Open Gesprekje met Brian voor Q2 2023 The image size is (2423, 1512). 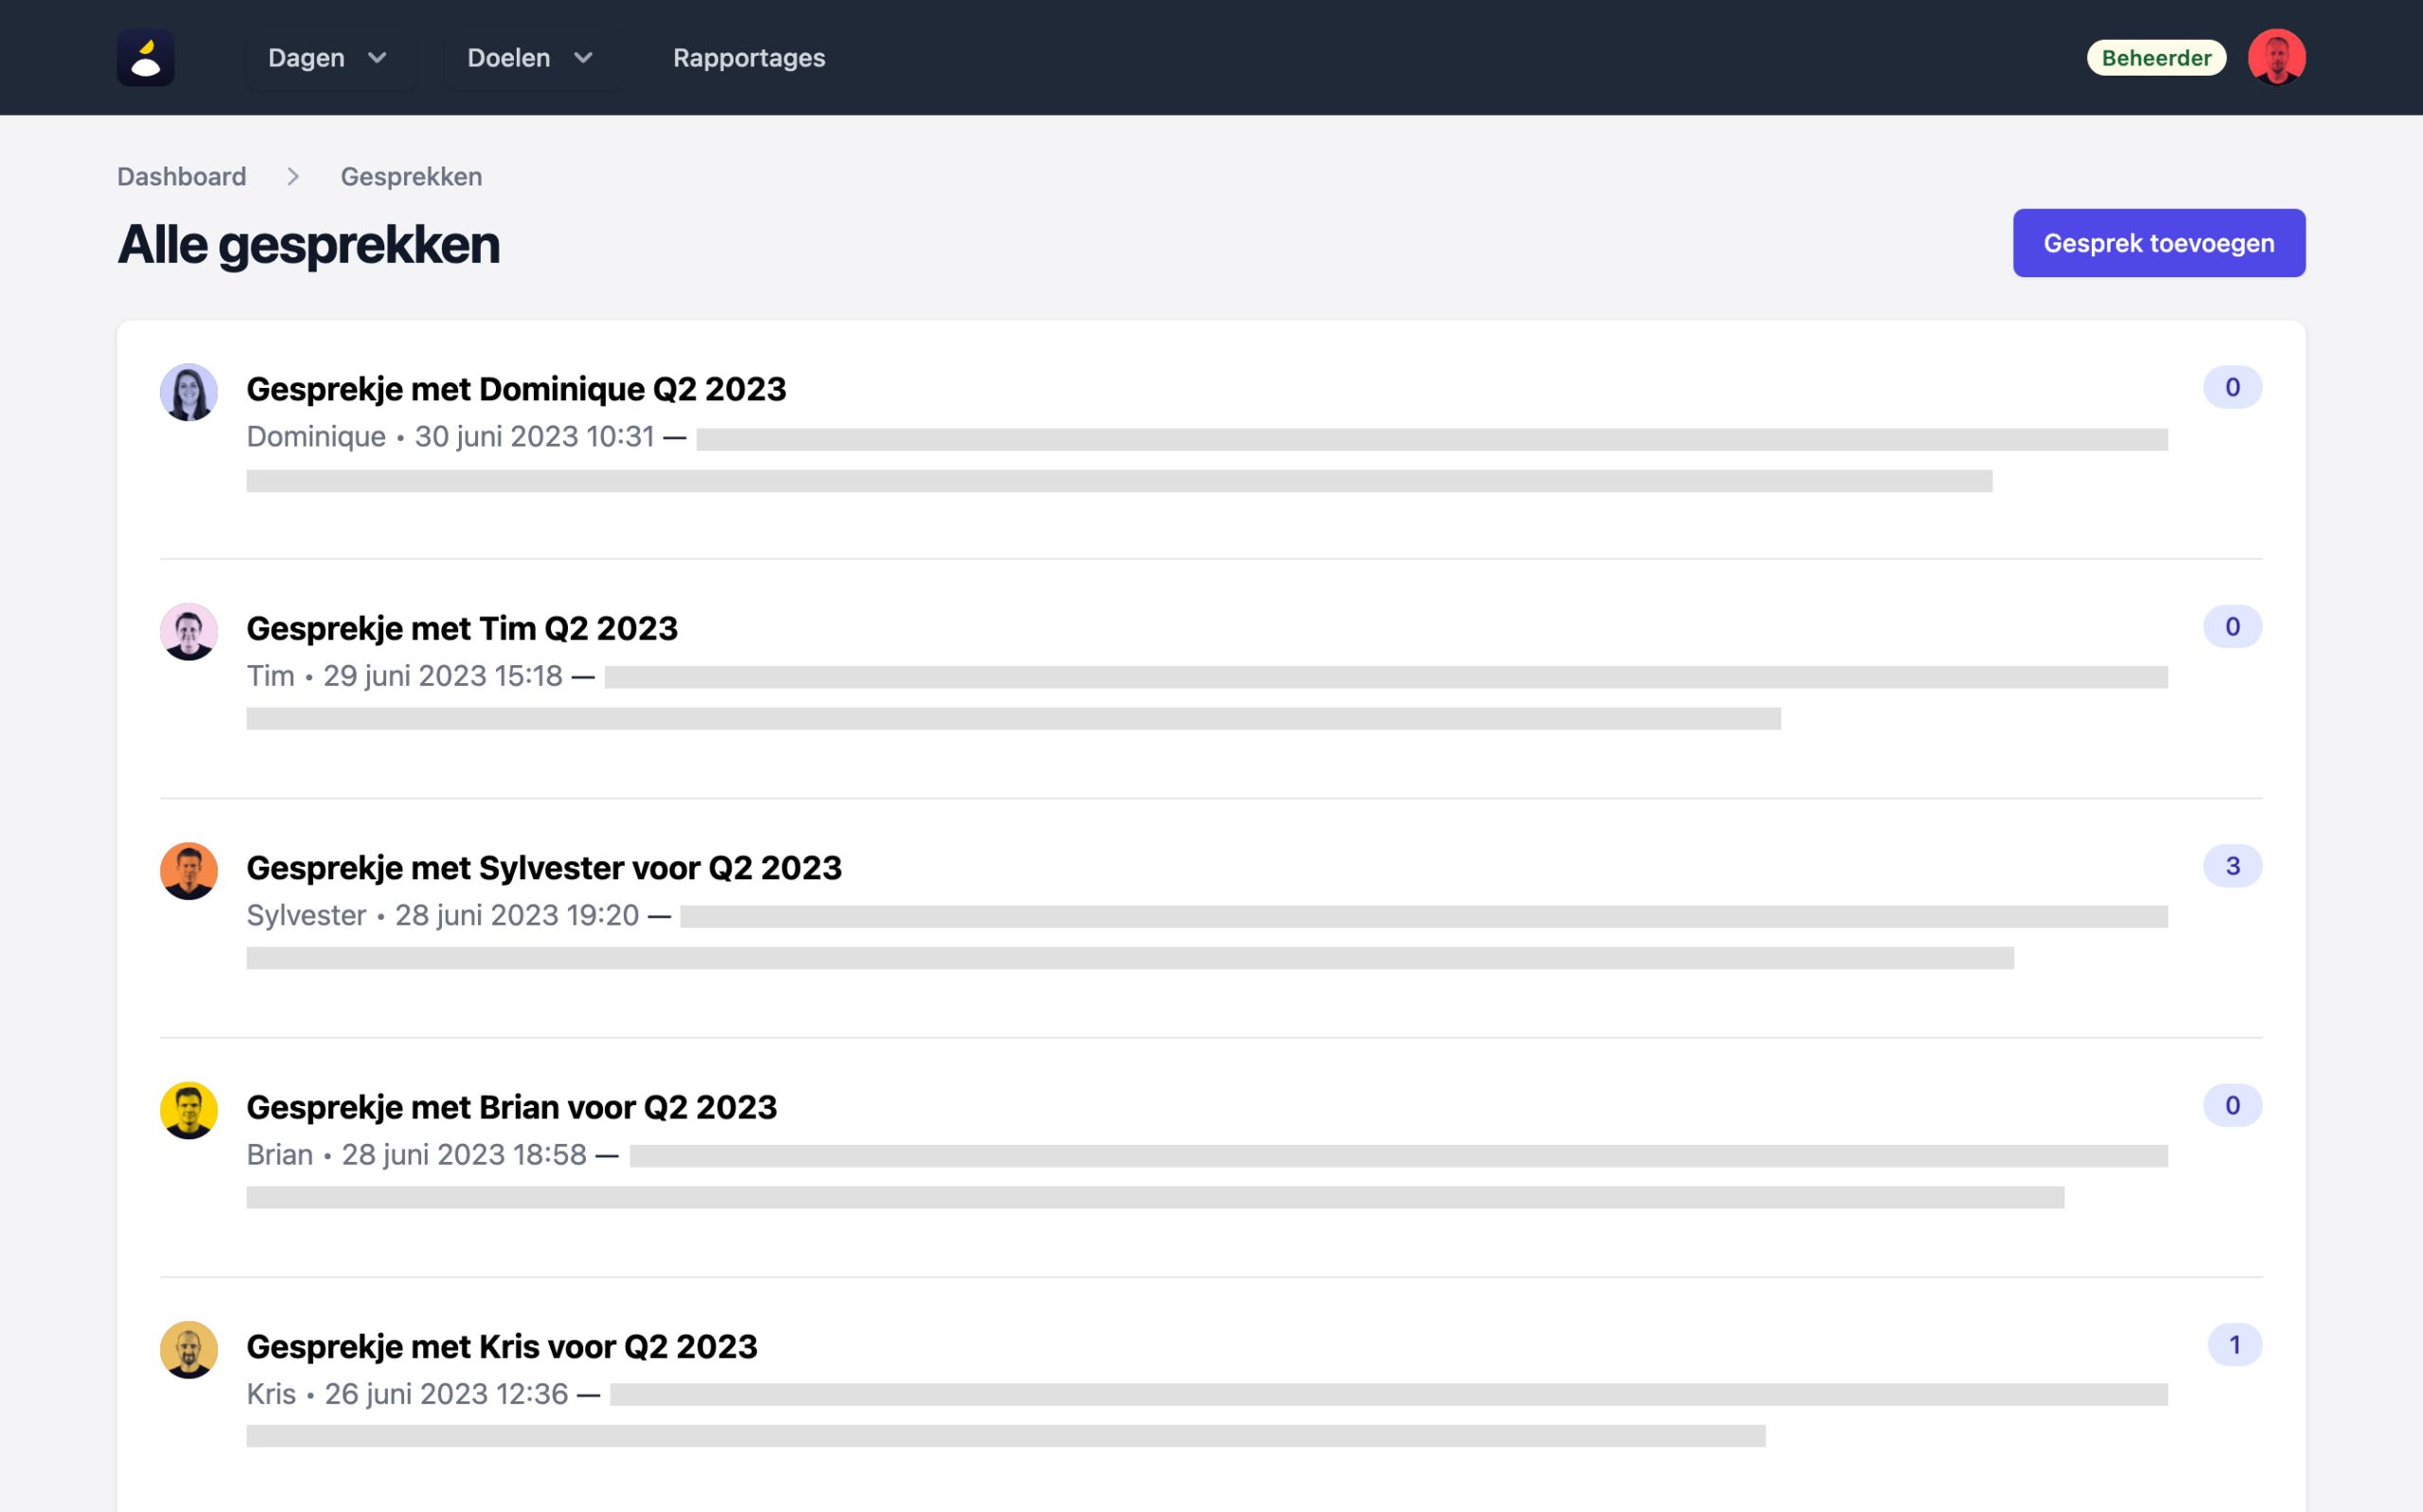511,1107
